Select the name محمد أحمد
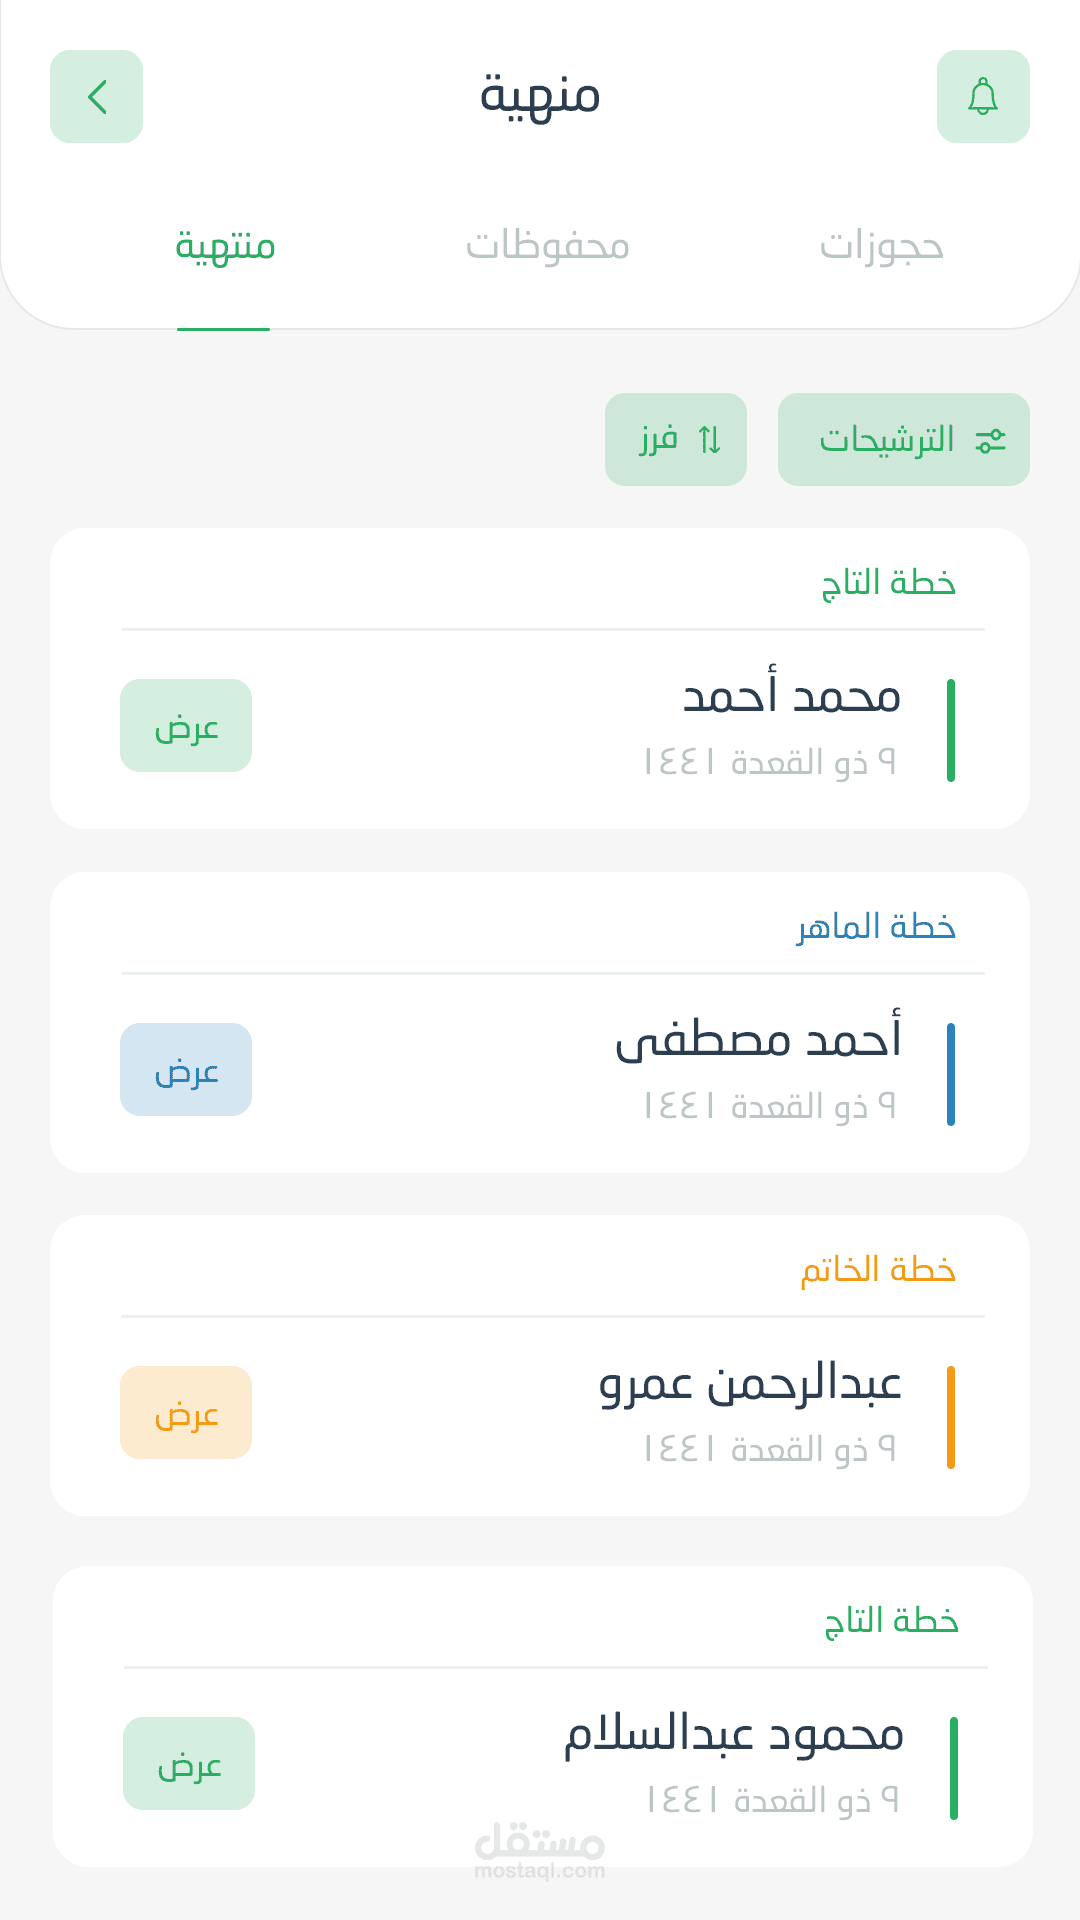1080x1920 pixels. tap(791, 697)
